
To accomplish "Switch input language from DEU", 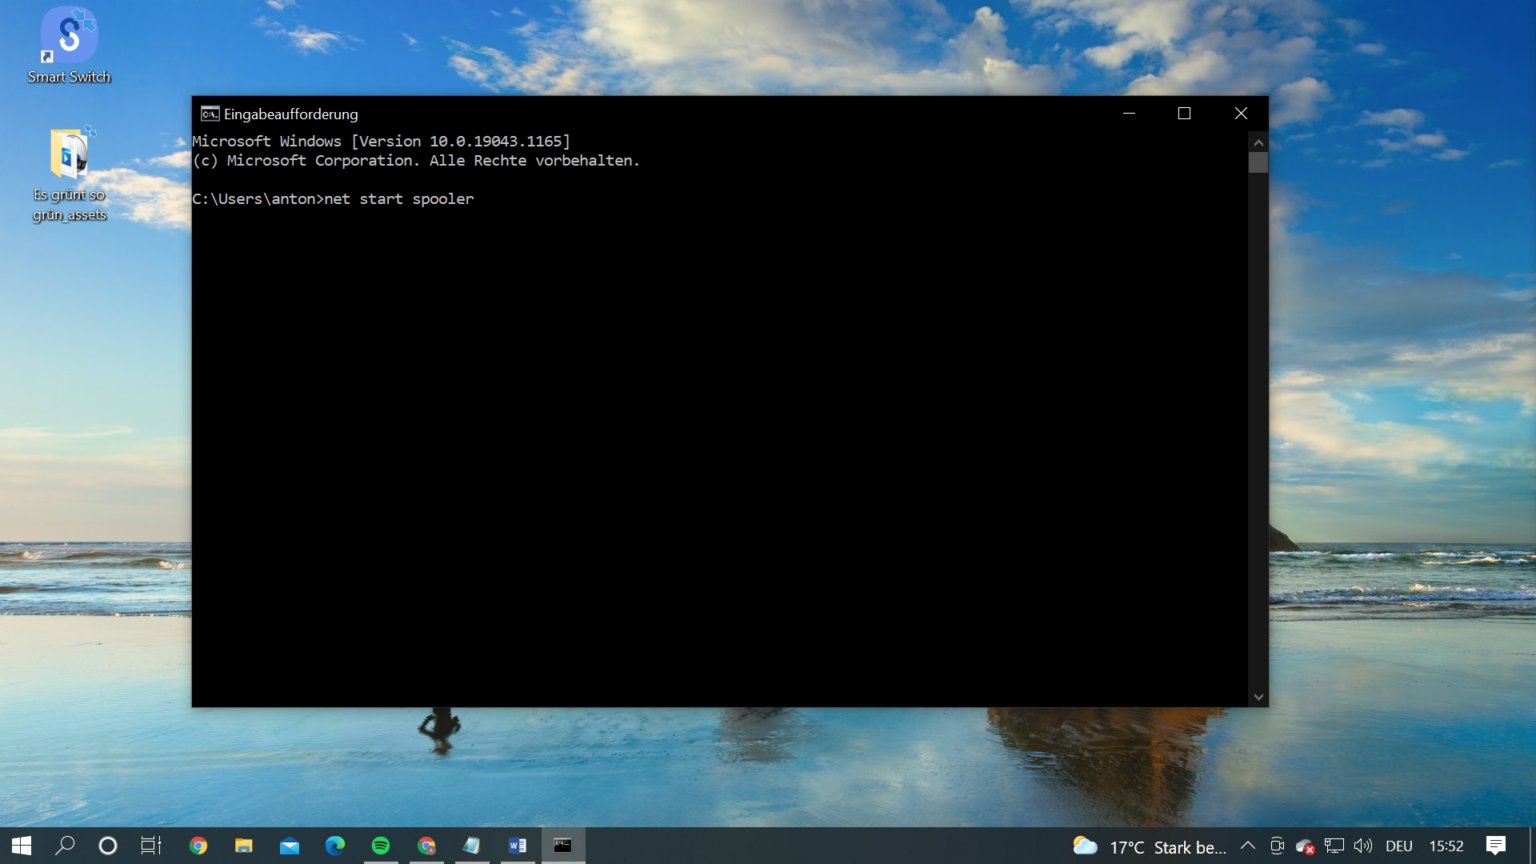I will [x=1399, y=846].
